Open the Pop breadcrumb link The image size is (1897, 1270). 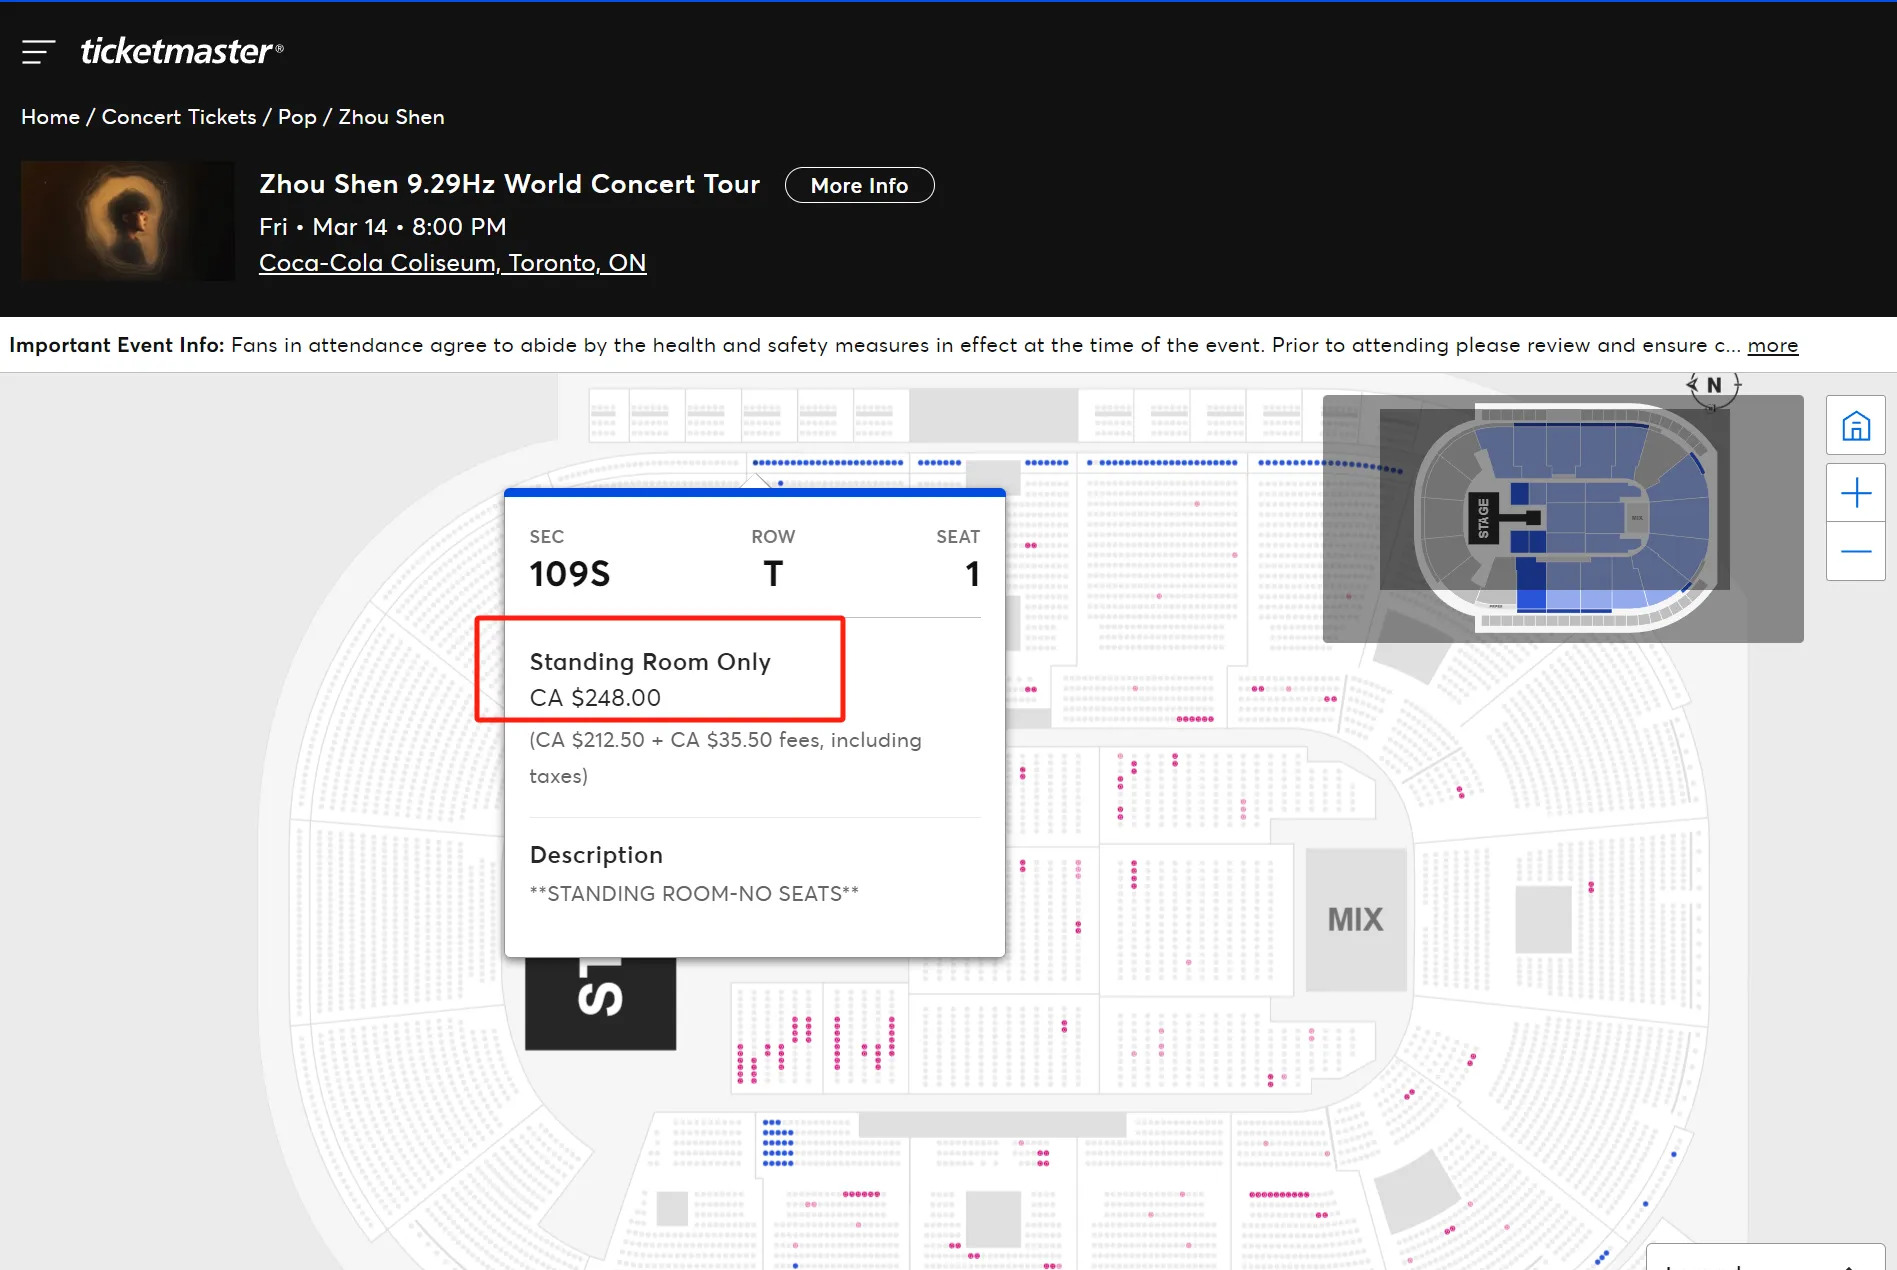pyautogui.click(x=297, y=117)
